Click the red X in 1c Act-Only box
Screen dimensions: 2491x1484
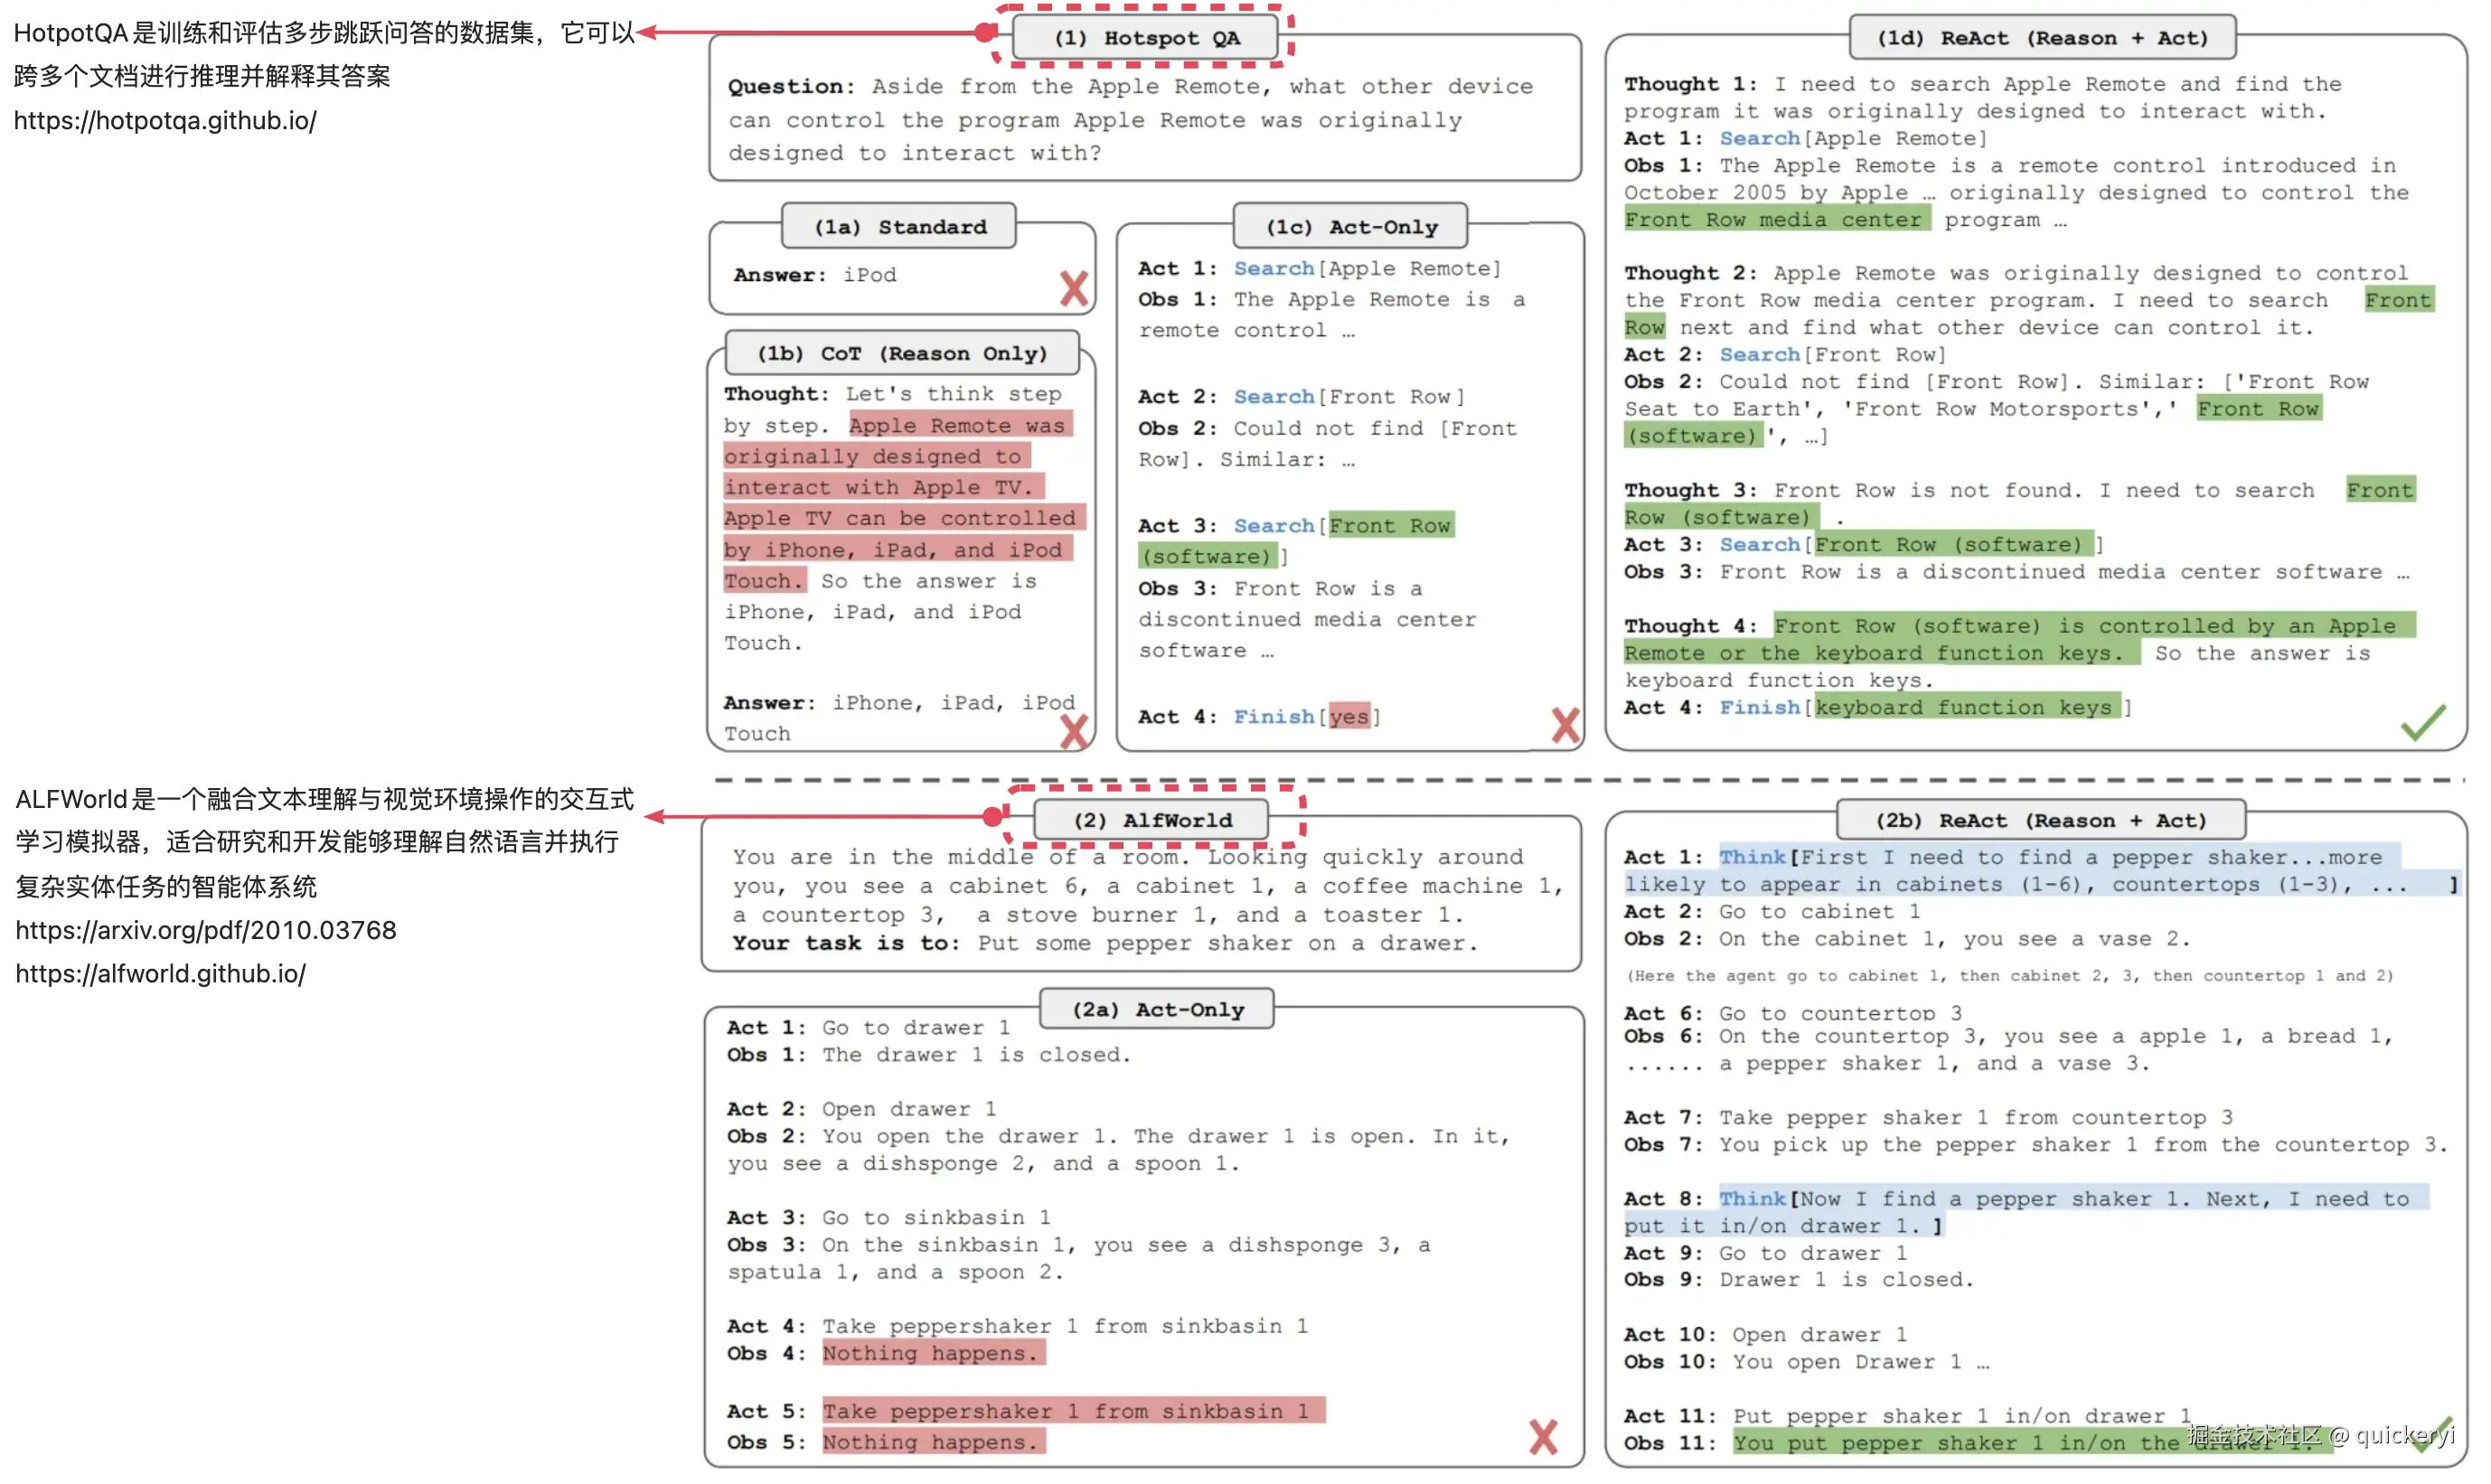pos(1565,725)
